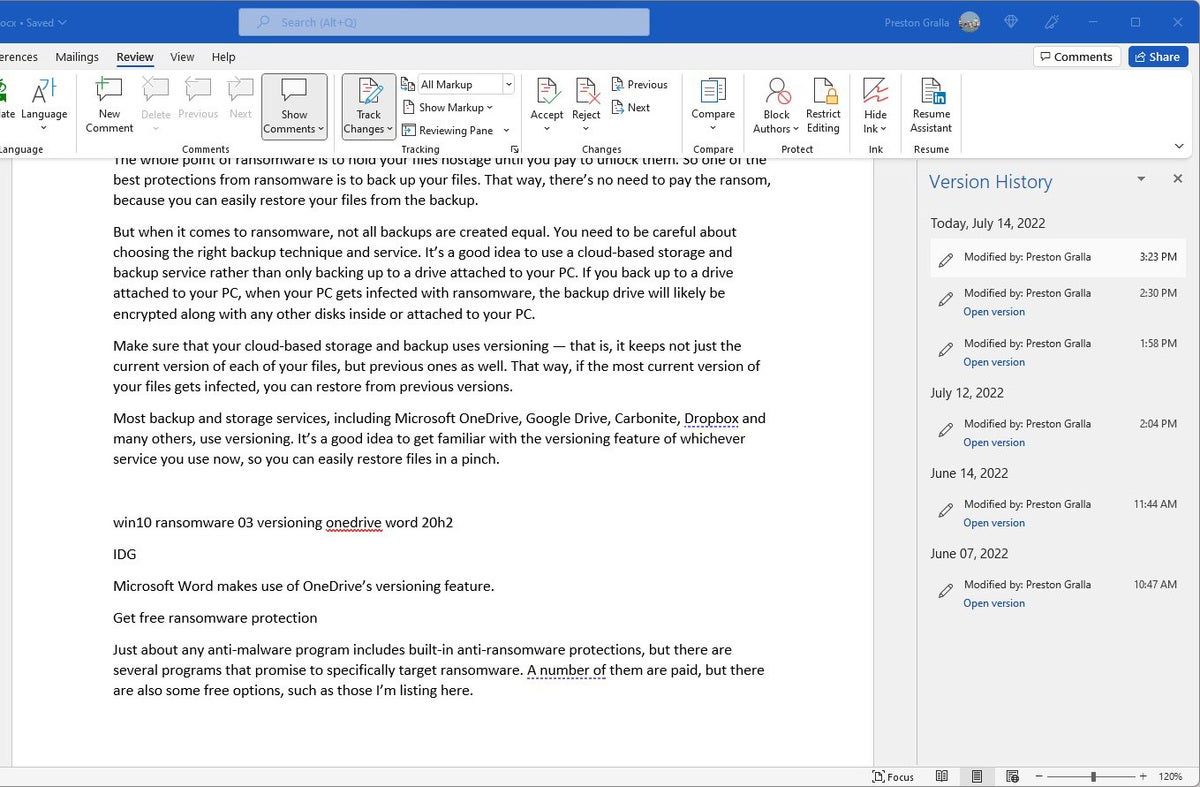Switch to Web Layout view icon
Viewport: 1200px width, 787px height.
click(1012, 776)
